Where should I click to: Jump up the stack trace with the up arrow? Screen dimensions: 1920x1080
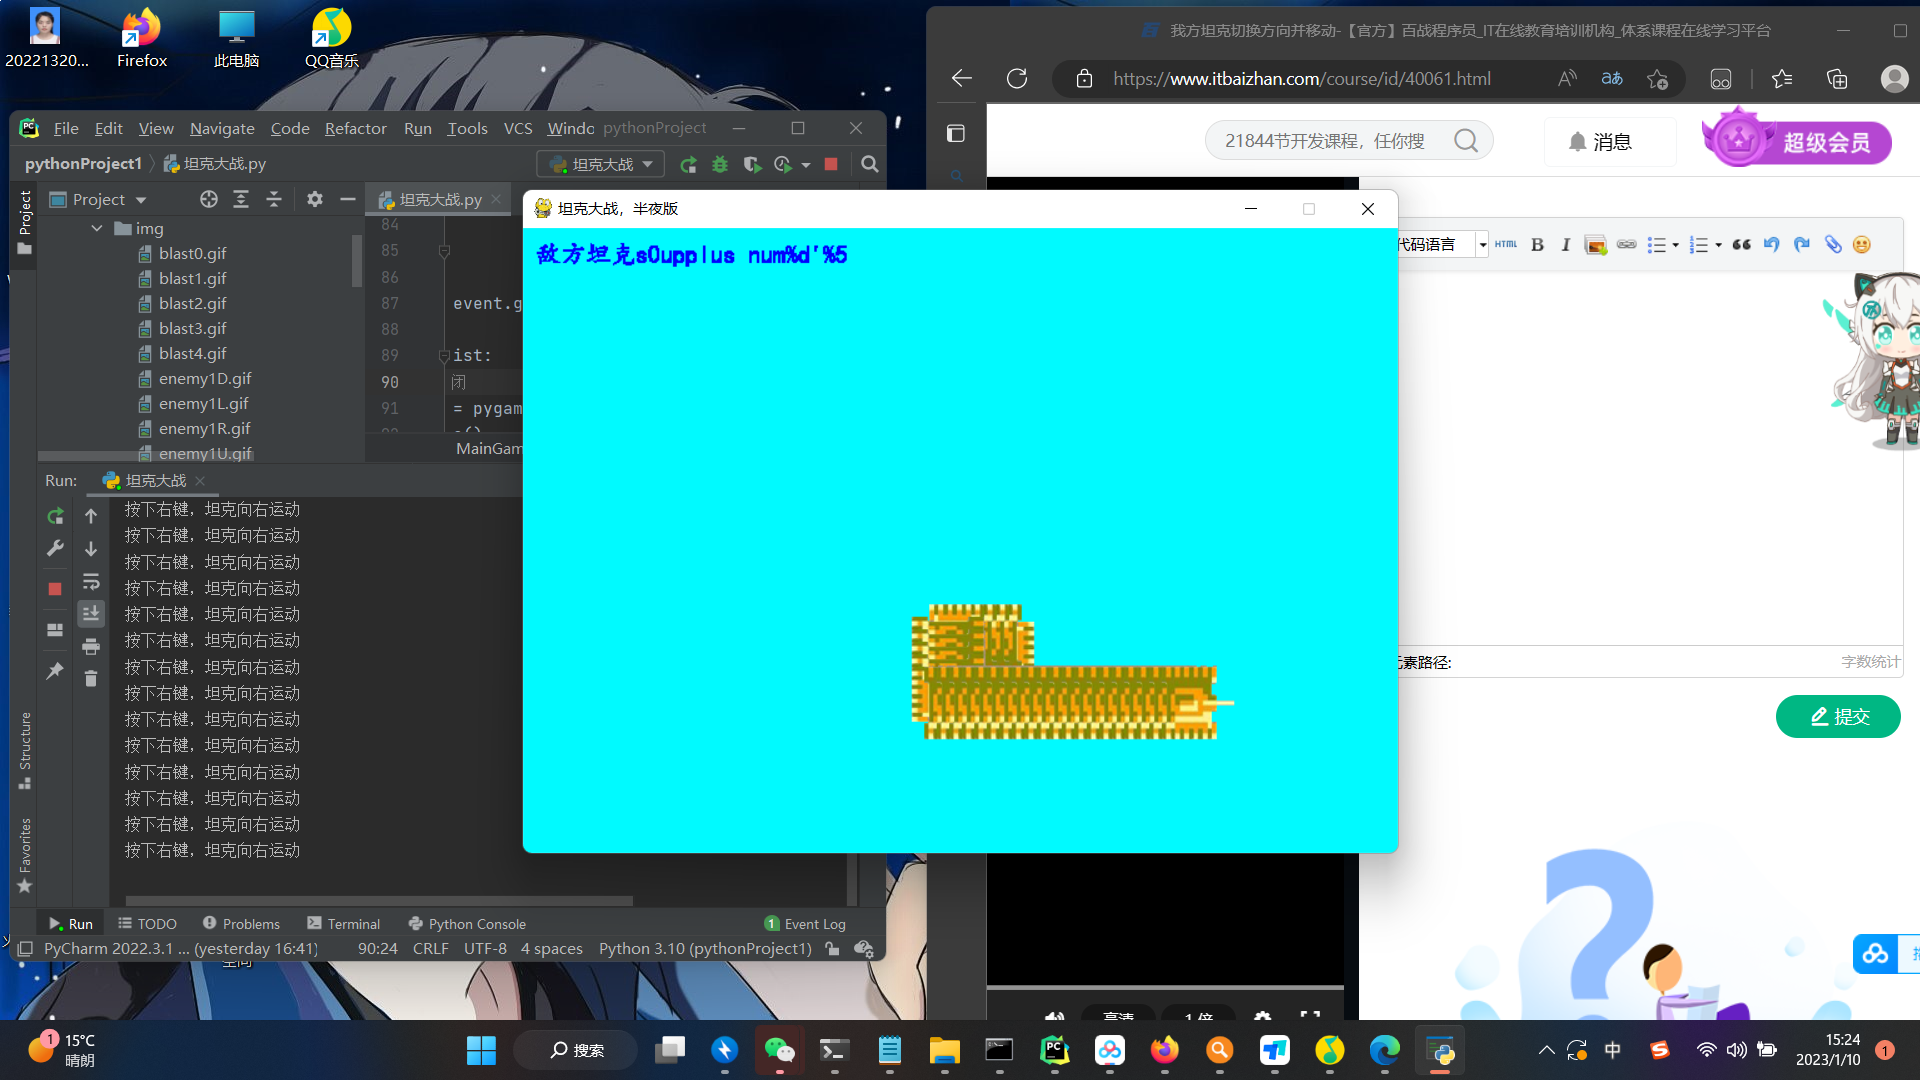(x=91, y=516)
